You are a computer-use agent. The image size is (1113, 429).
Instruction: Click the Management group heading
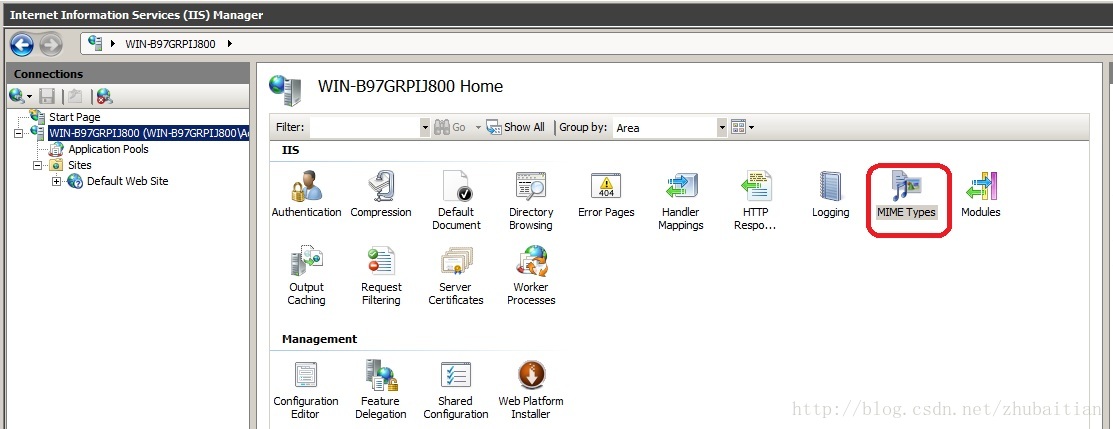coord(319,339)
